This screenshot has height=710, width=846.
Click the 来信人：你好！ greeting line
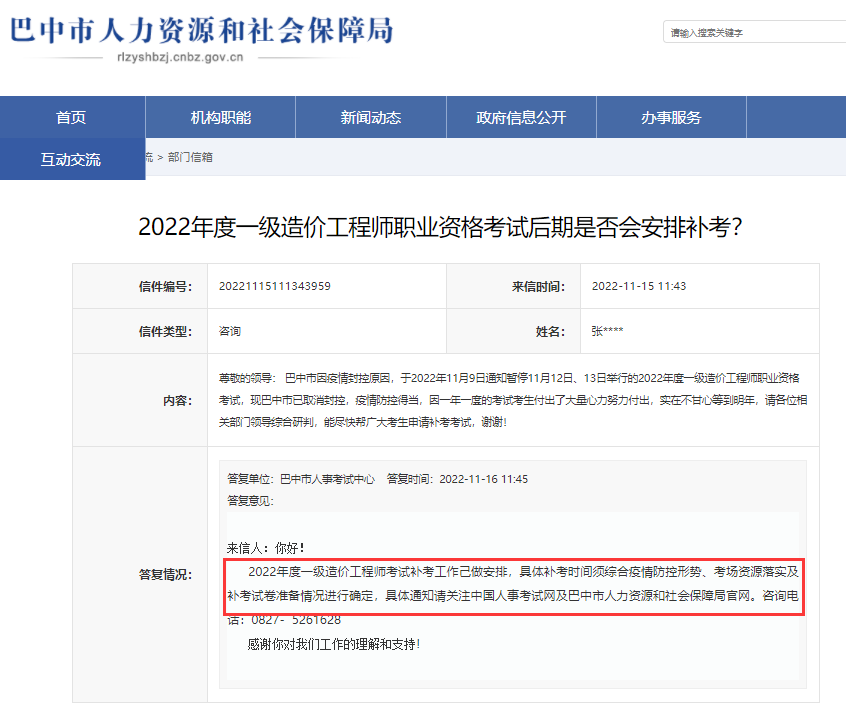click(x=265, y=548)
